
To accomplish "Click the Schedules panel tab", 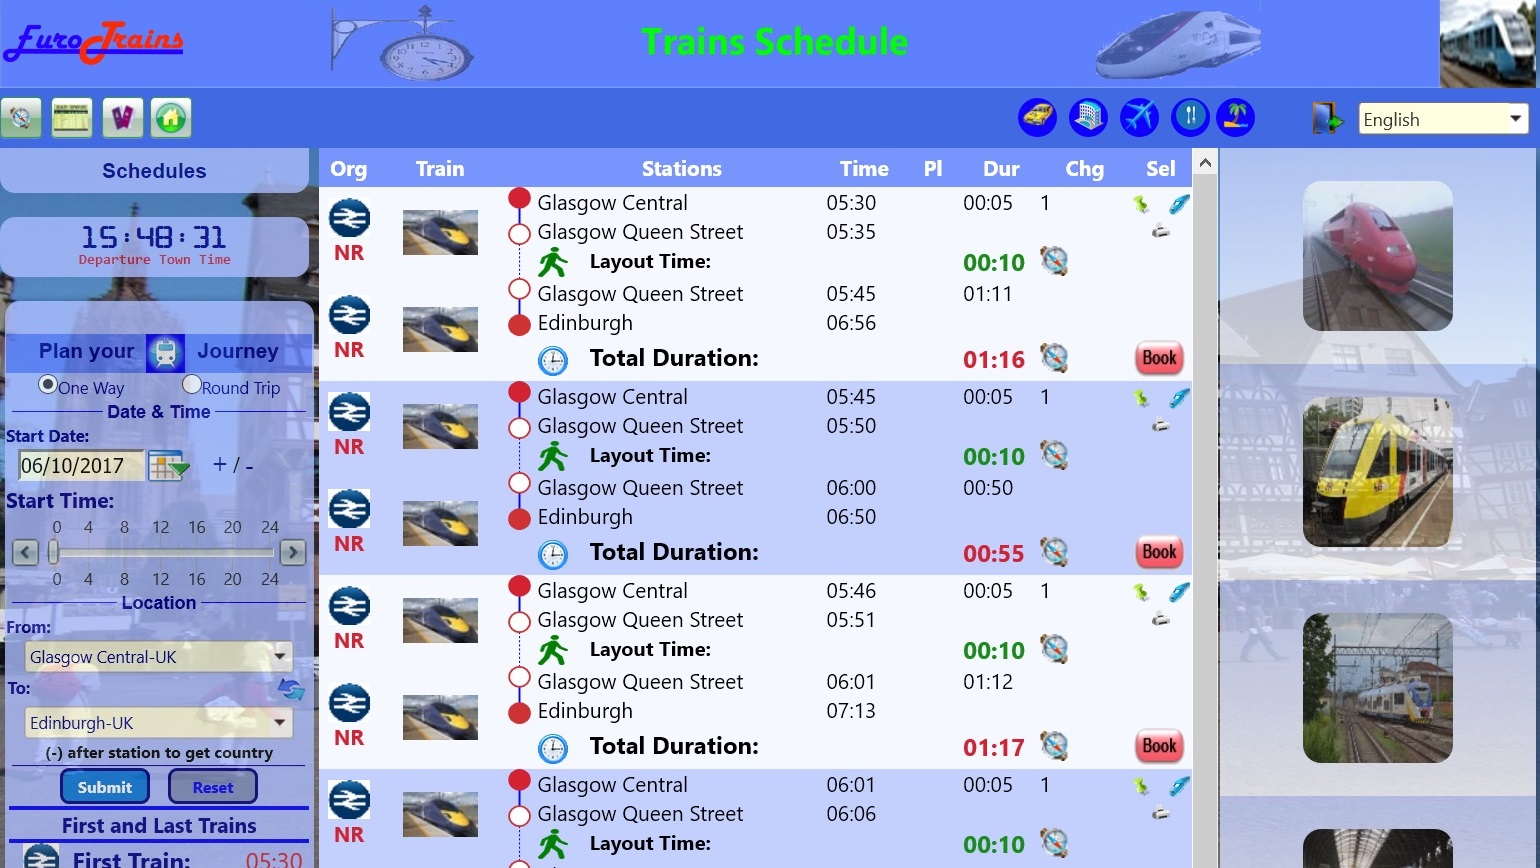I will click(154, 171).
